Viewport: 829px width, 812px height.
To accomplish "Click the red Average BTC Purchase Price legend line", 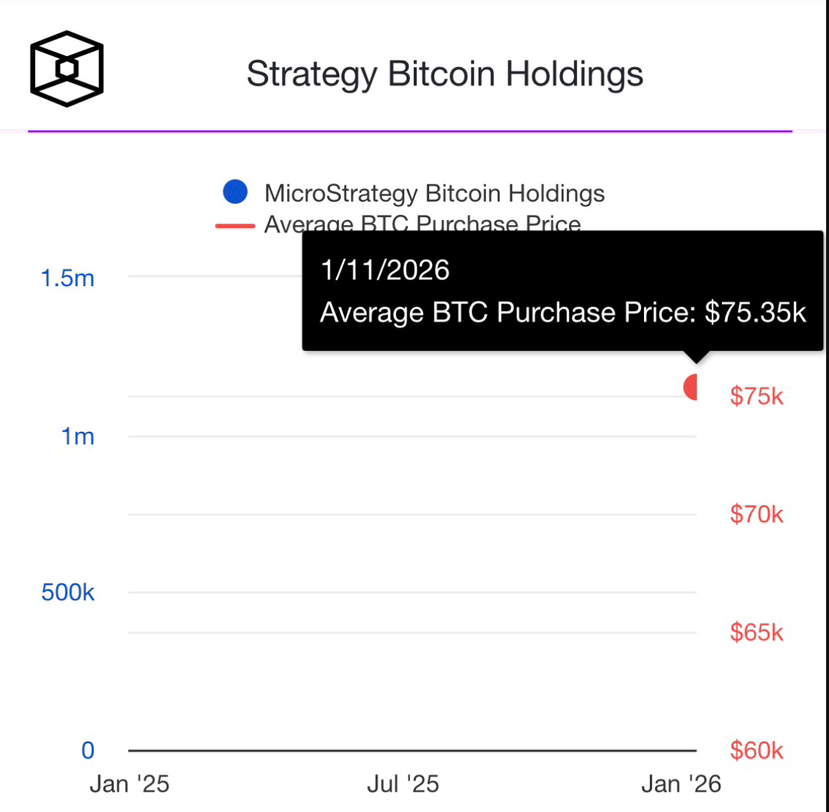I will tap(236, 226).
